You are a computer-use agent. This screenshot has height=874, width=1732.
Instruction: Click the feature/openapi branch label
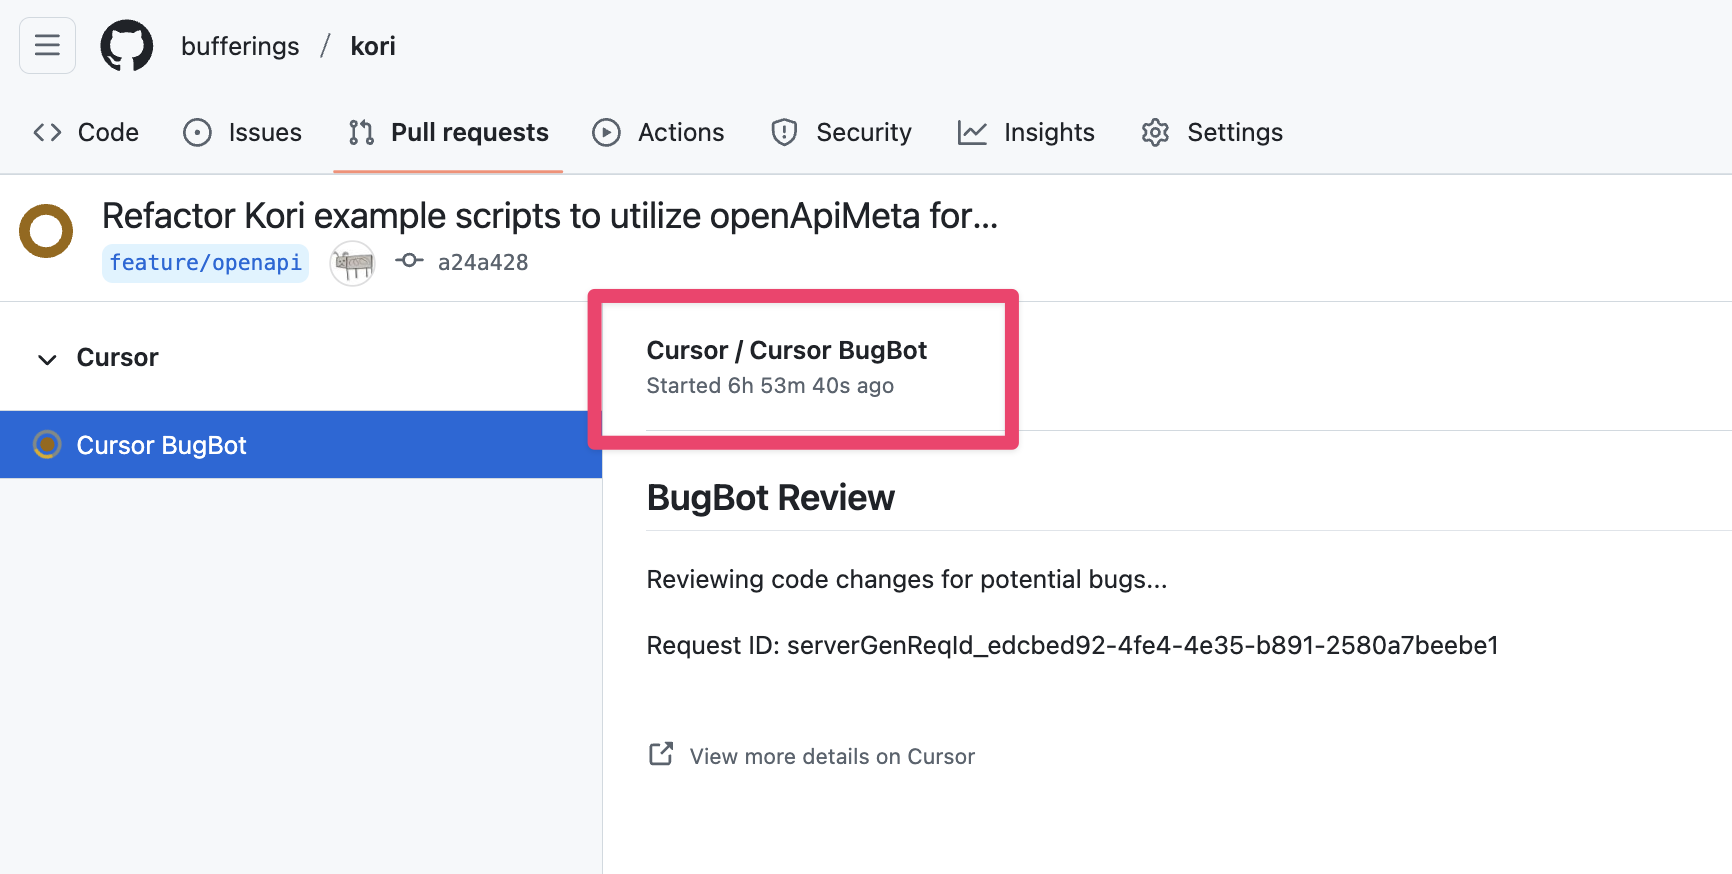205,263
